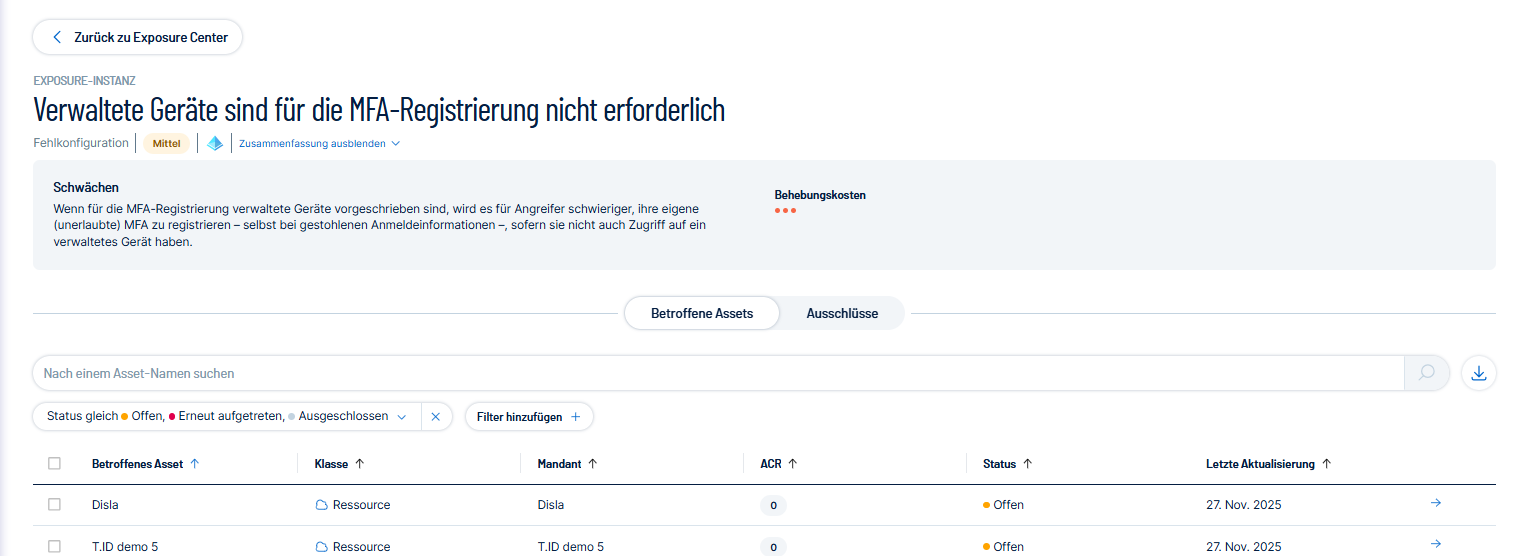Sort ACR column using arrow
1520x556 pixels.
point(792,464)
